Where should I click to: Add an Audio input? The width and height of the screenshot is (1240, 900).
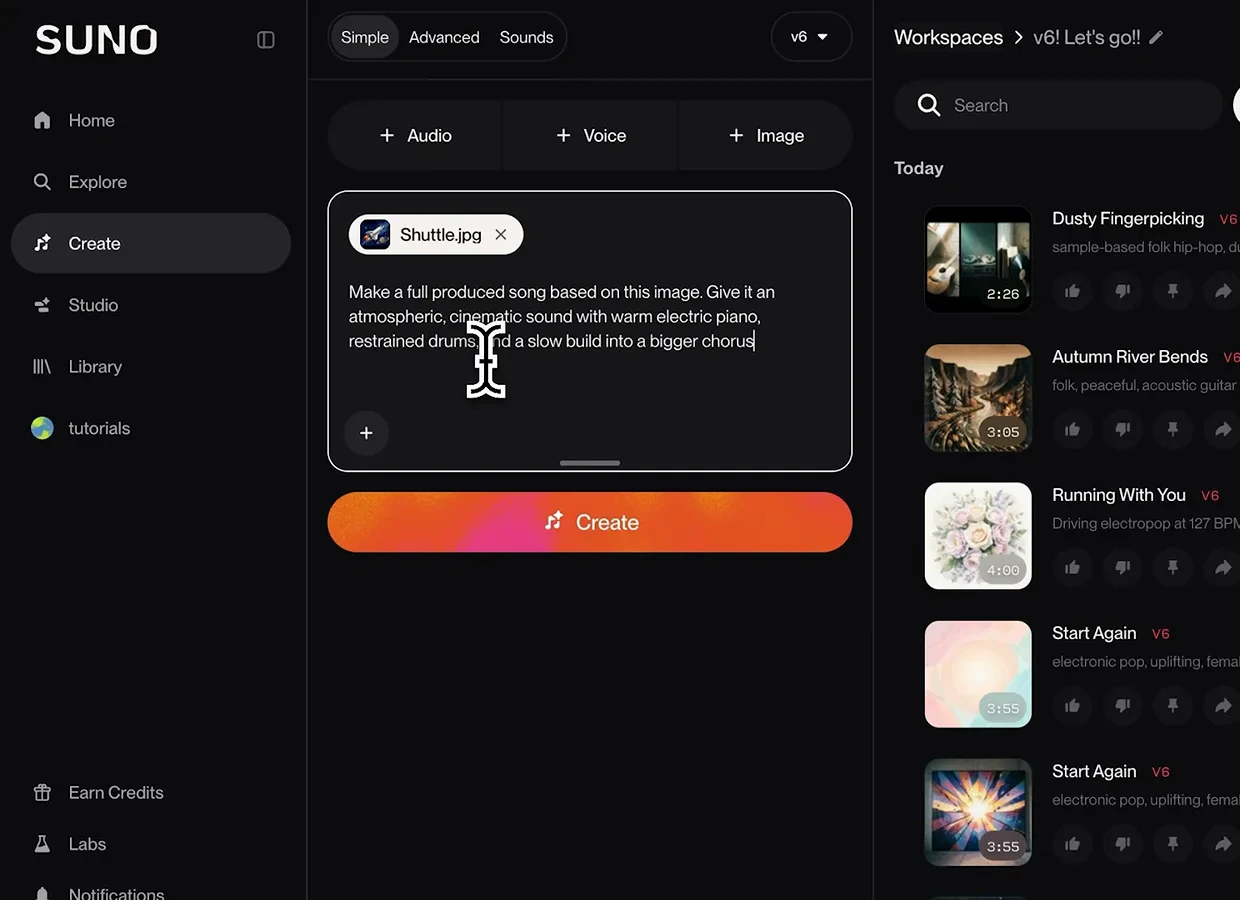point(415,135)
